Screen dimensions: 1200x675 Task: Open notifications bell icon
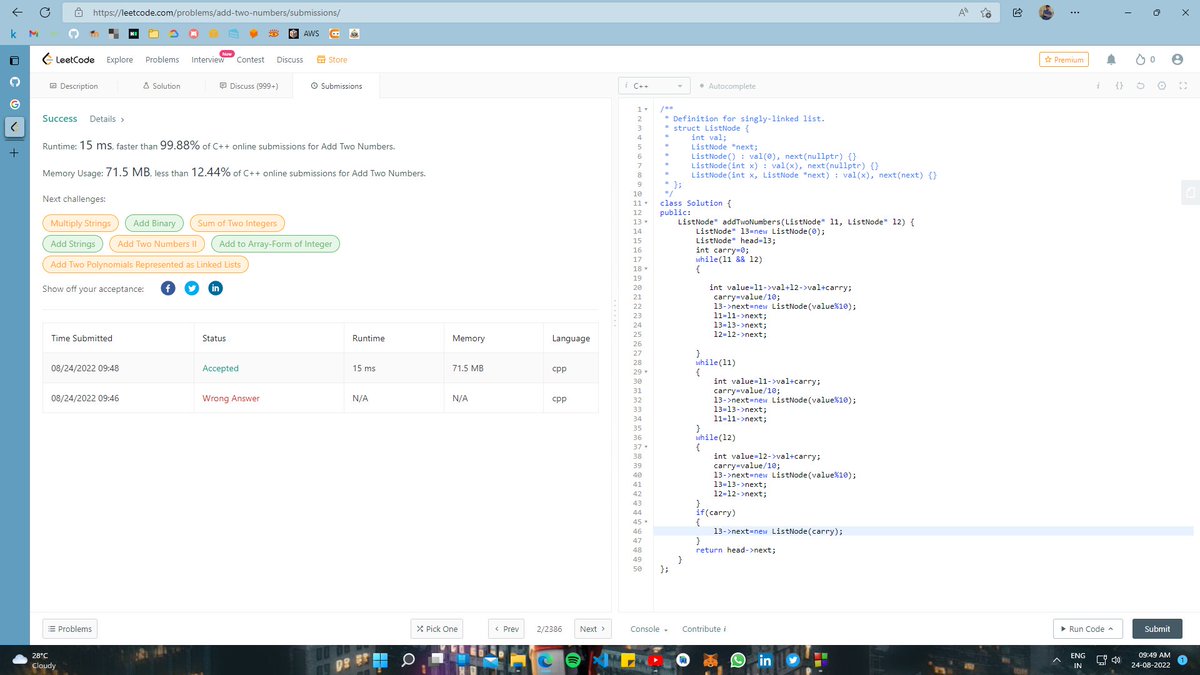[x=1111, y=60]
